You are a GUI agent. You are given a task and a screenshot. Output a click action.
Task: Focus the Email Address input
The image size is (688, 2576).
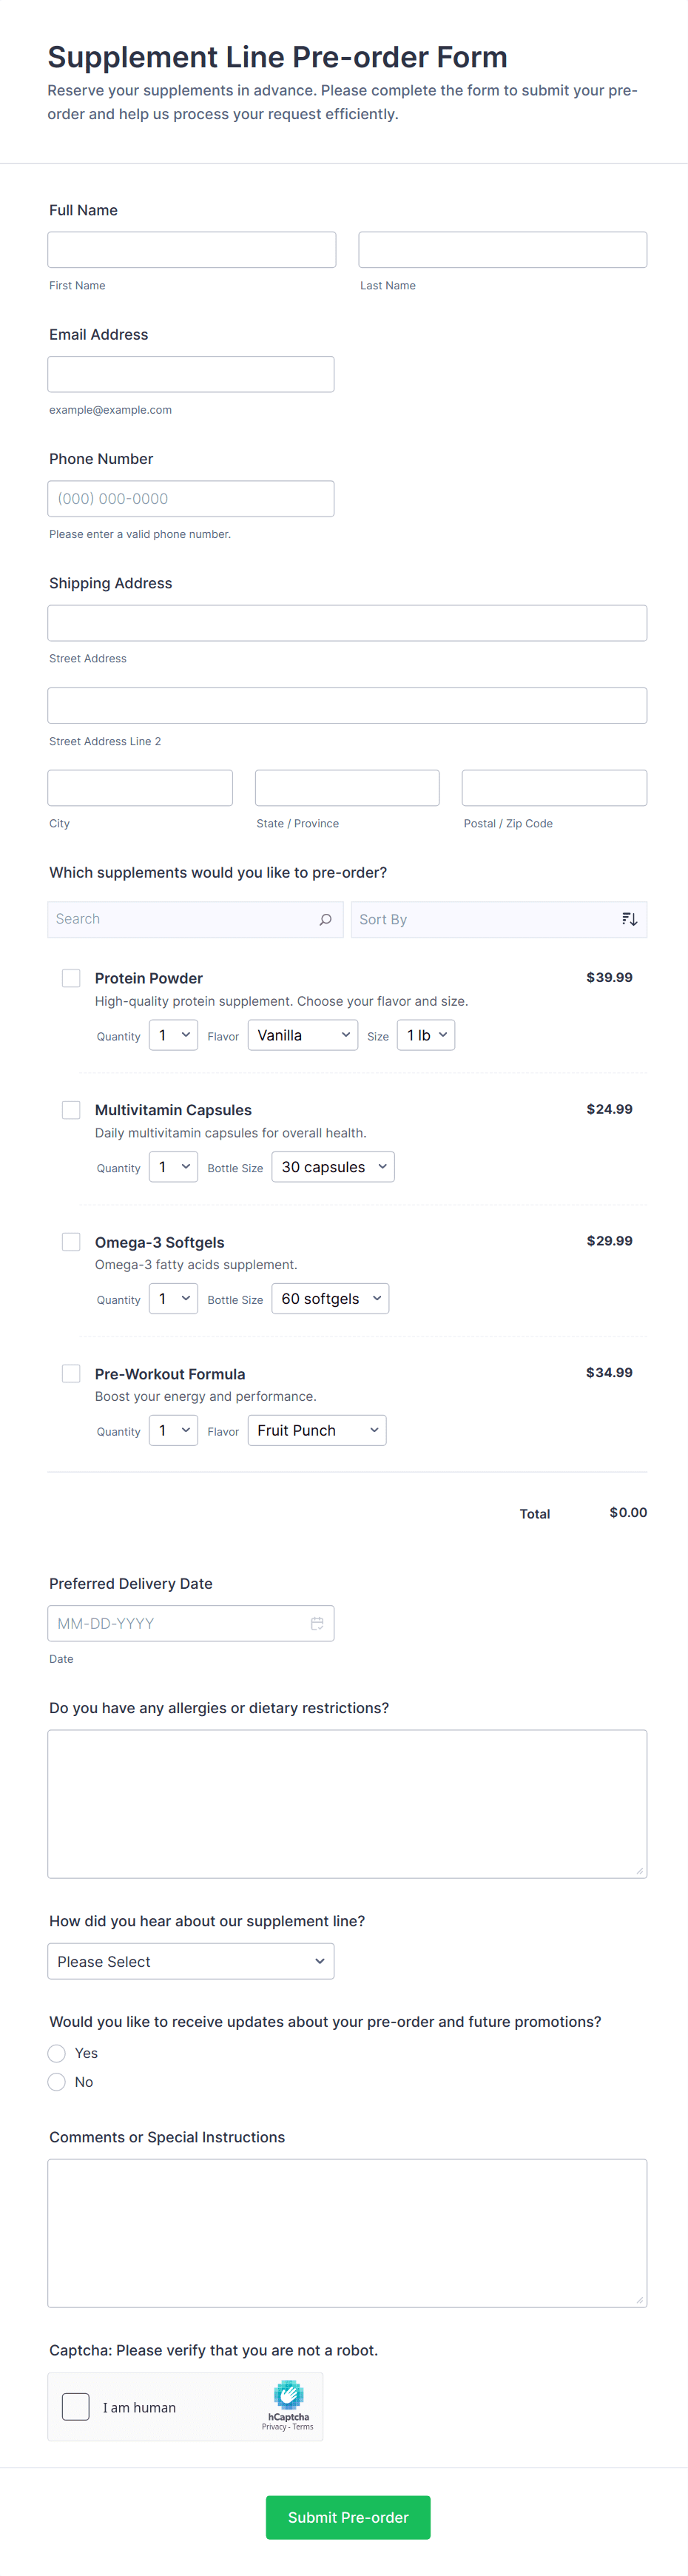point(191,374)
